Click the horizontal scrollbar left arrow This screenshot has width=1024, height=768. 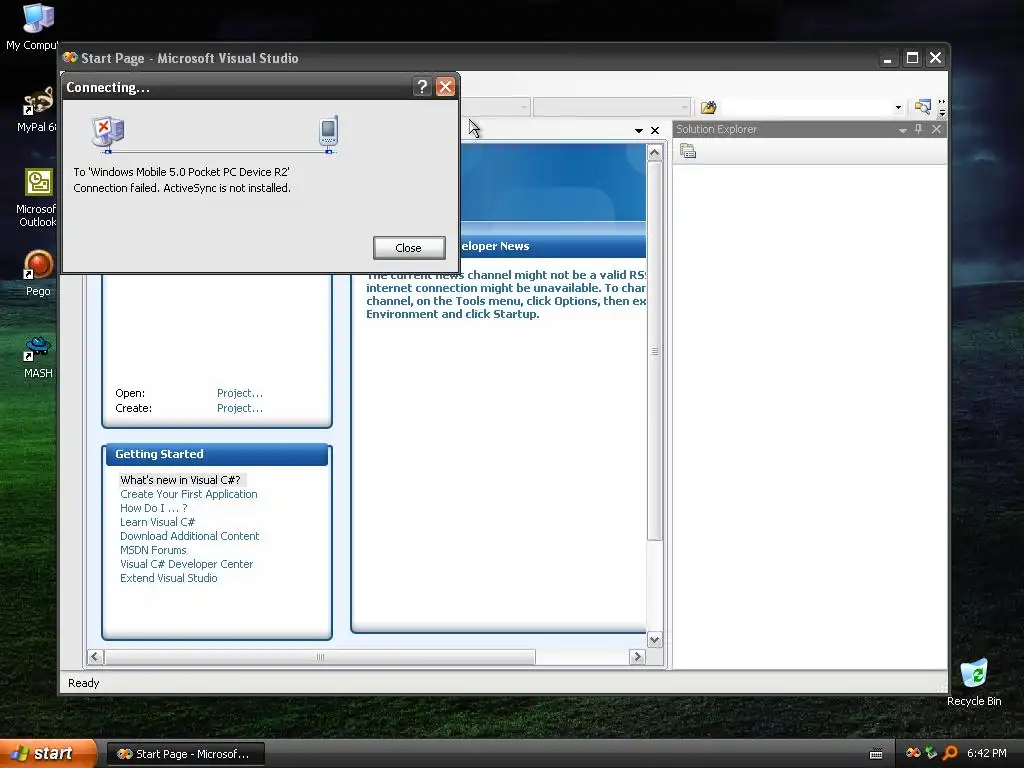pos(95,657)
